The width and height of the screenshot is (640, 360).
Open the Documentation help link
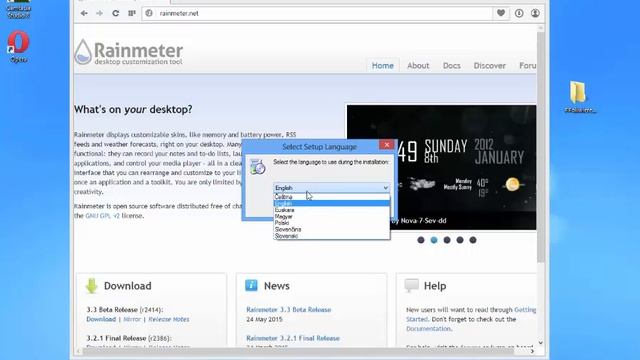click(428, 329)
